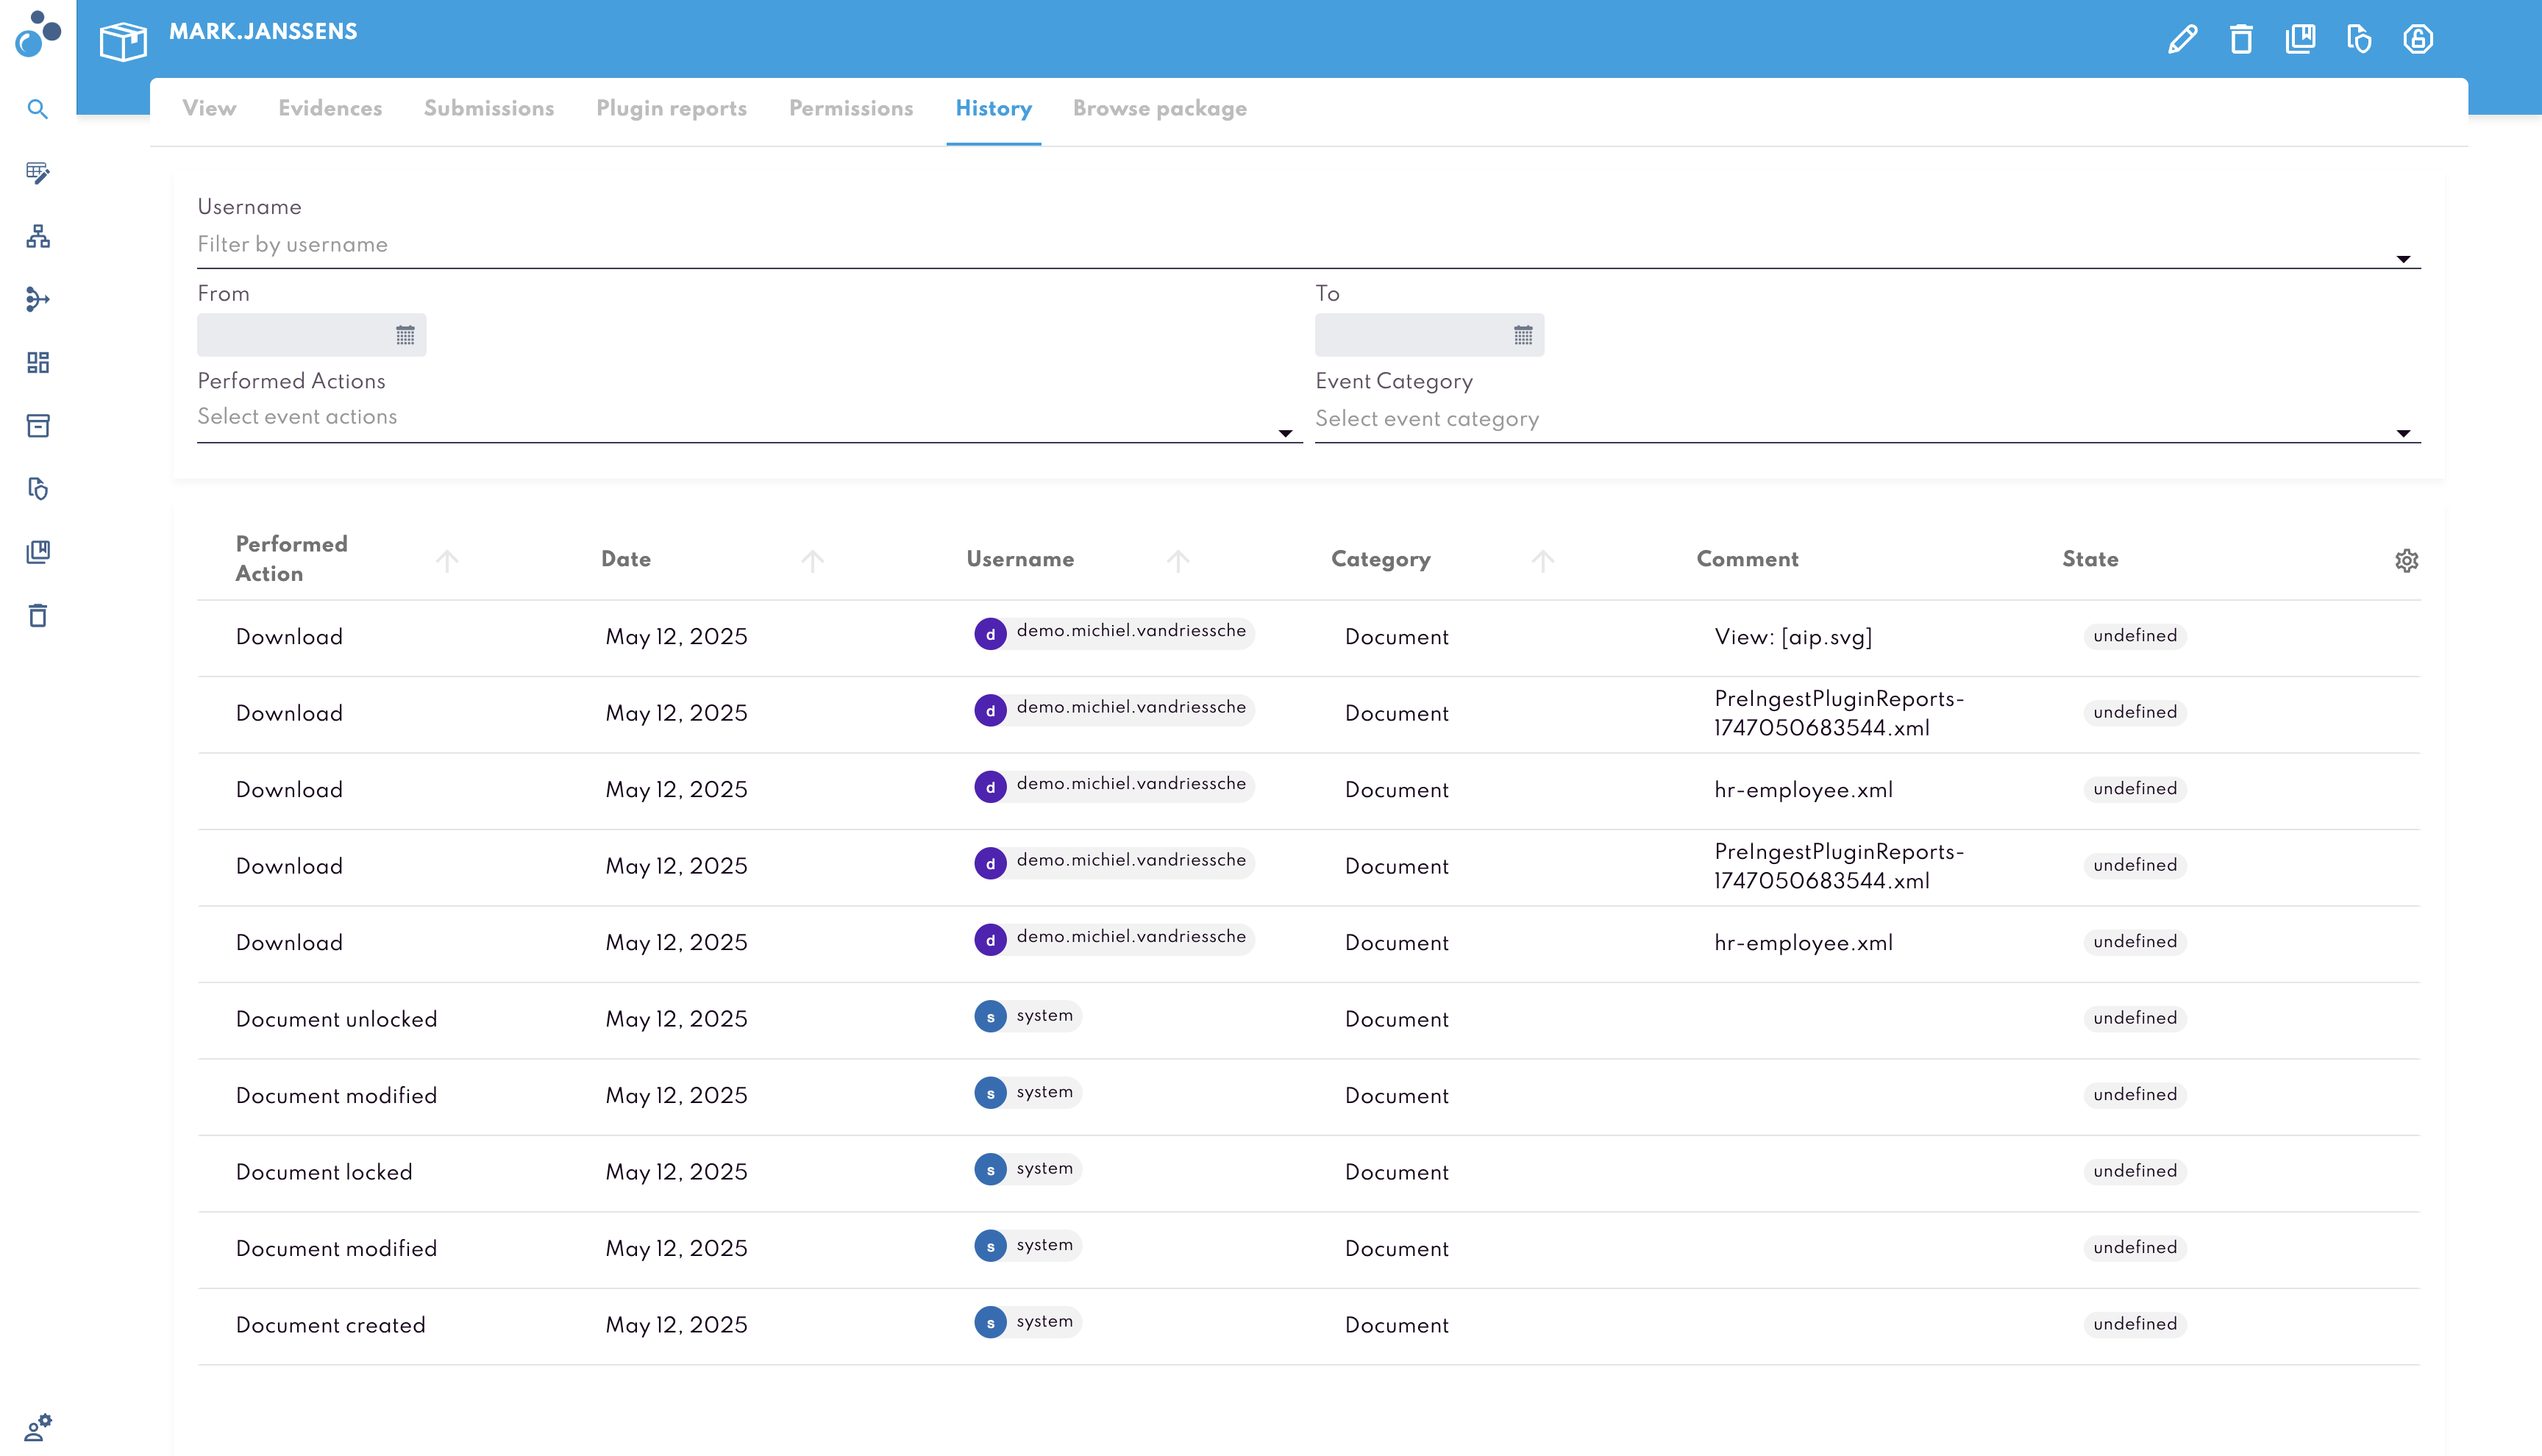The height and width of the screenshot is (1456, 2542).
Task: Click the MARK.JANSSENS title
Action: click(x=263, y=32)
